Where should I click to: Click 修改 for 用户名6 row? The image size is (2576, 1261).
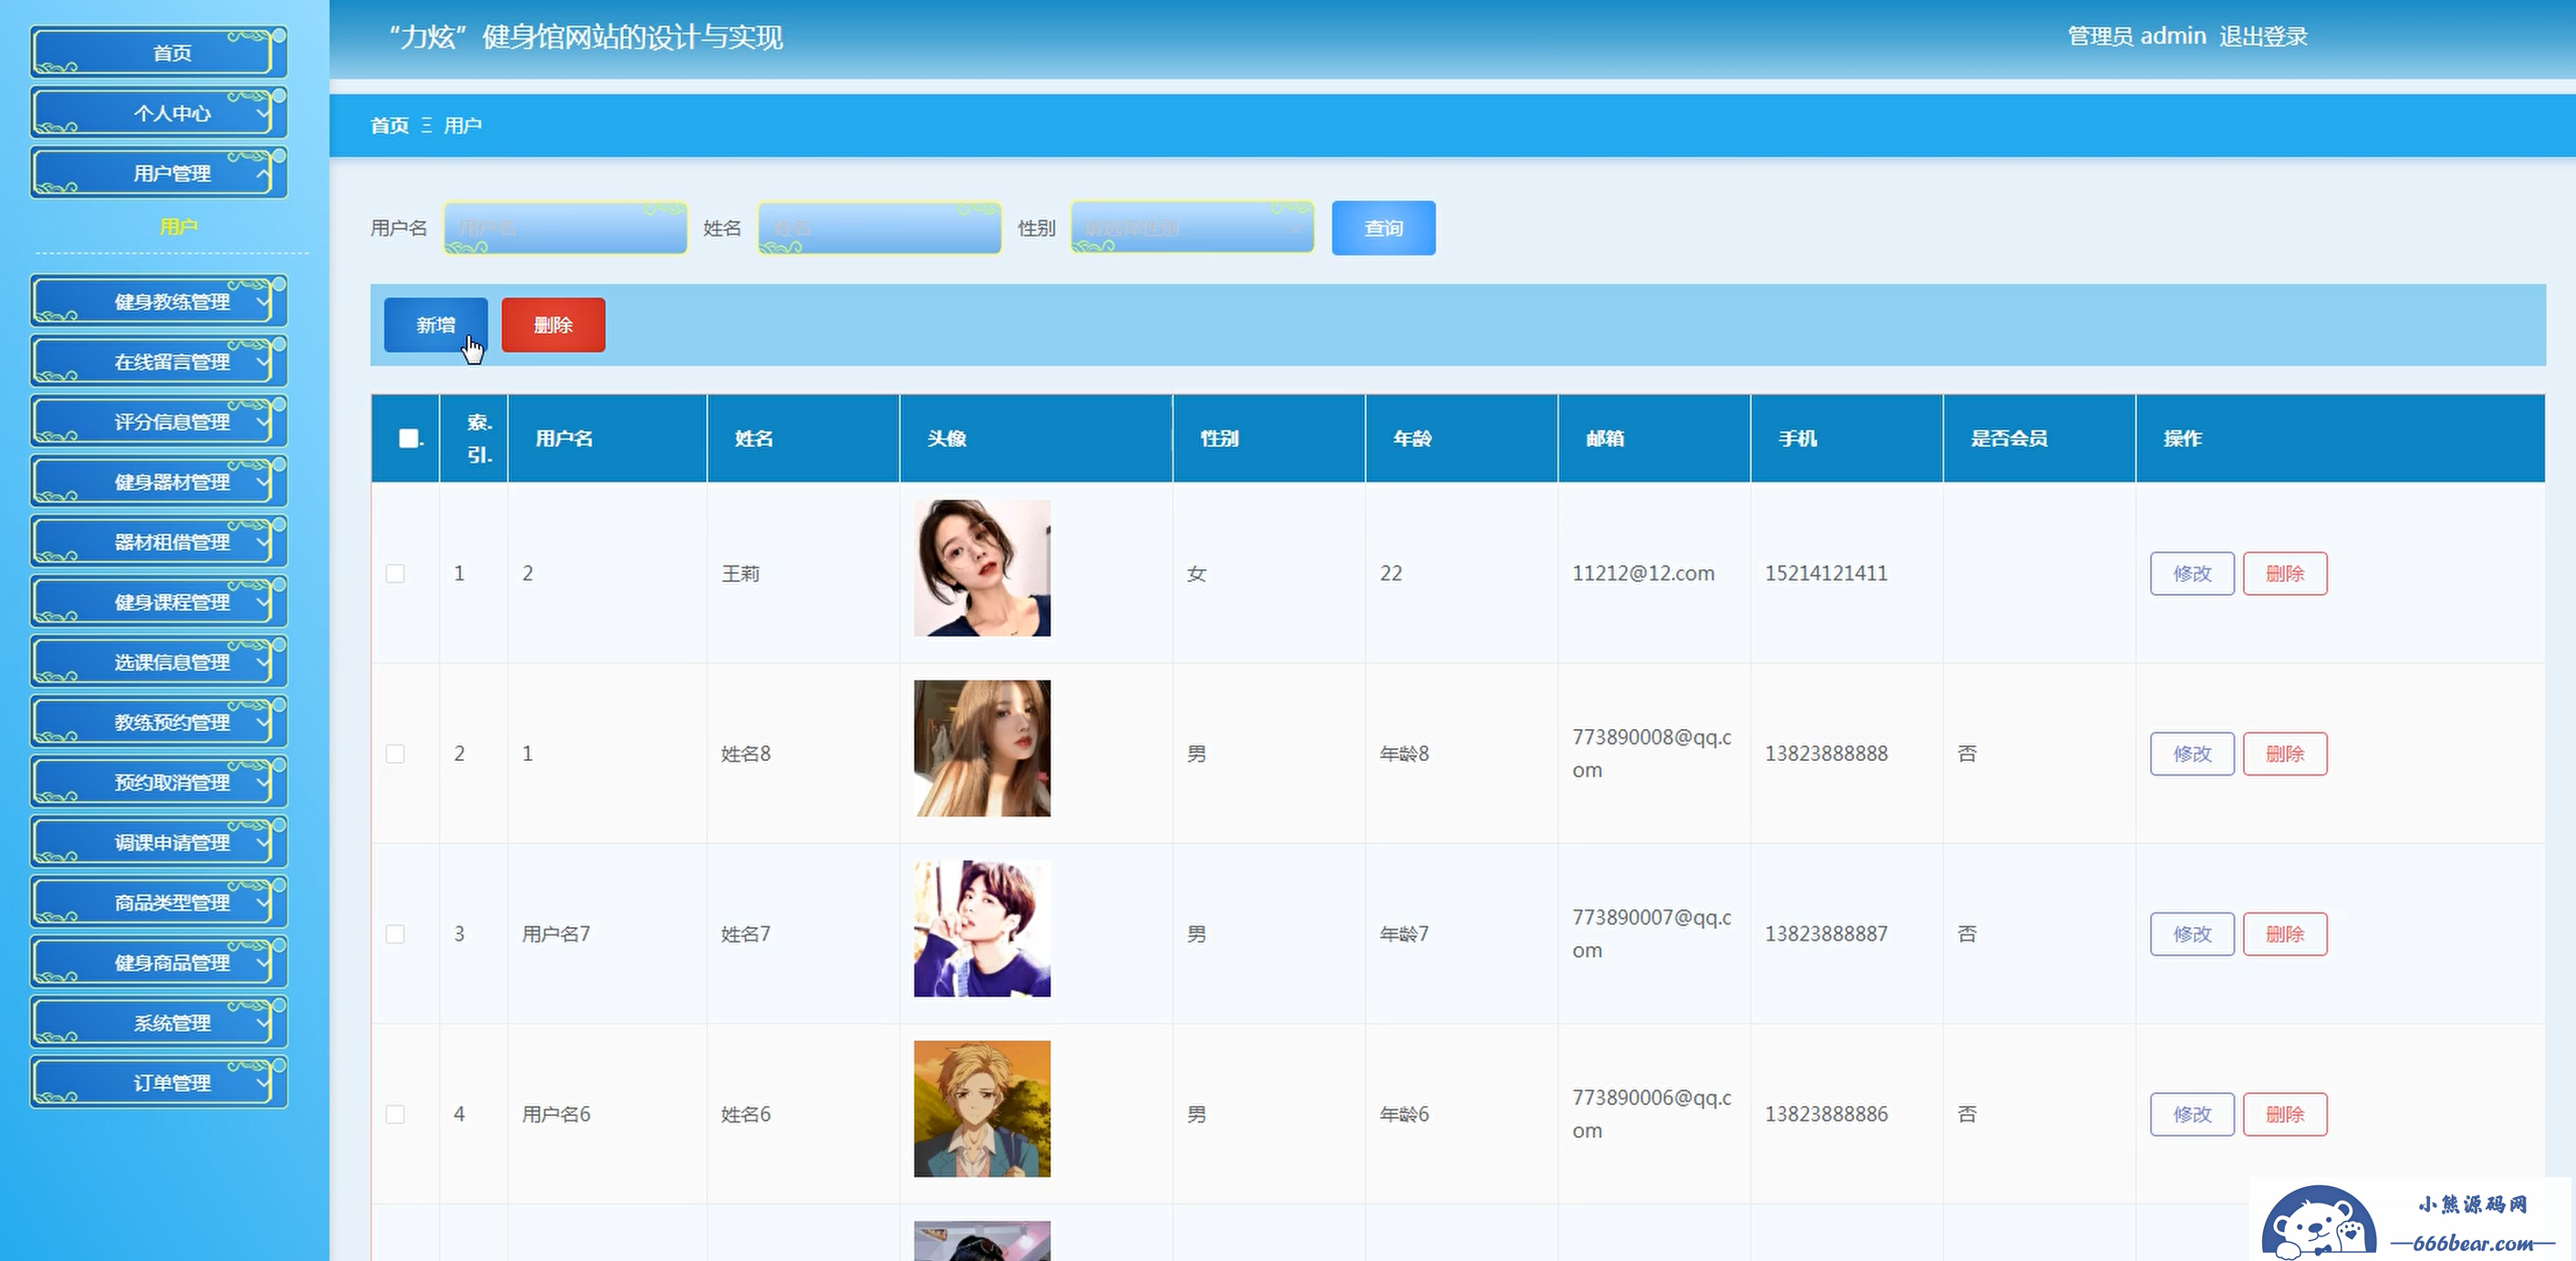point(2192,1113)
